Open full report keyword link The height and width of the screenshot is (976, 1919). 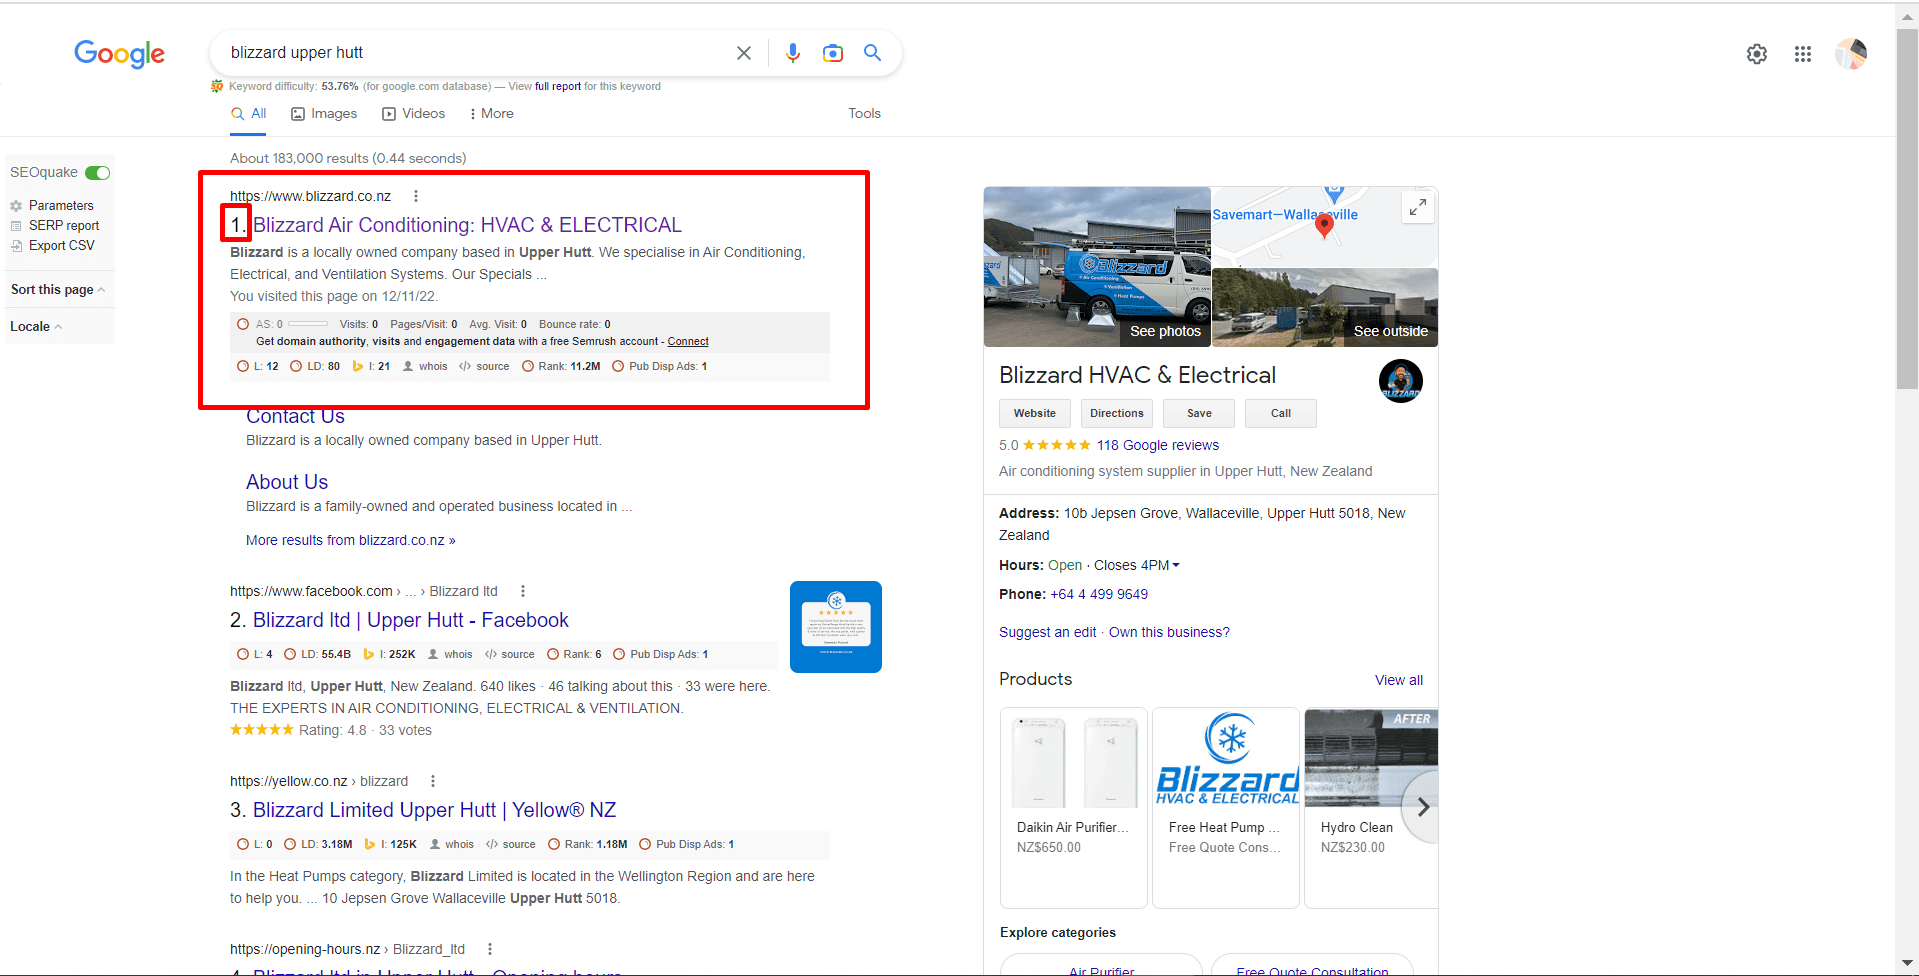pyautogui.click(x=558, y=86)
